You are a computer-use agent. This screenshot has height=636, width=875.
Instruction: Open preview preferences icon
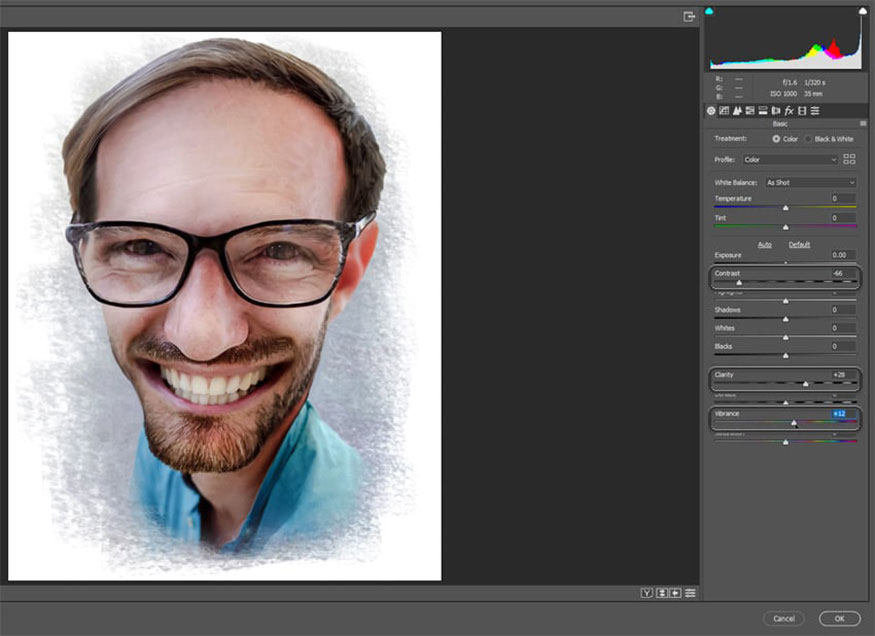point(690,593)
